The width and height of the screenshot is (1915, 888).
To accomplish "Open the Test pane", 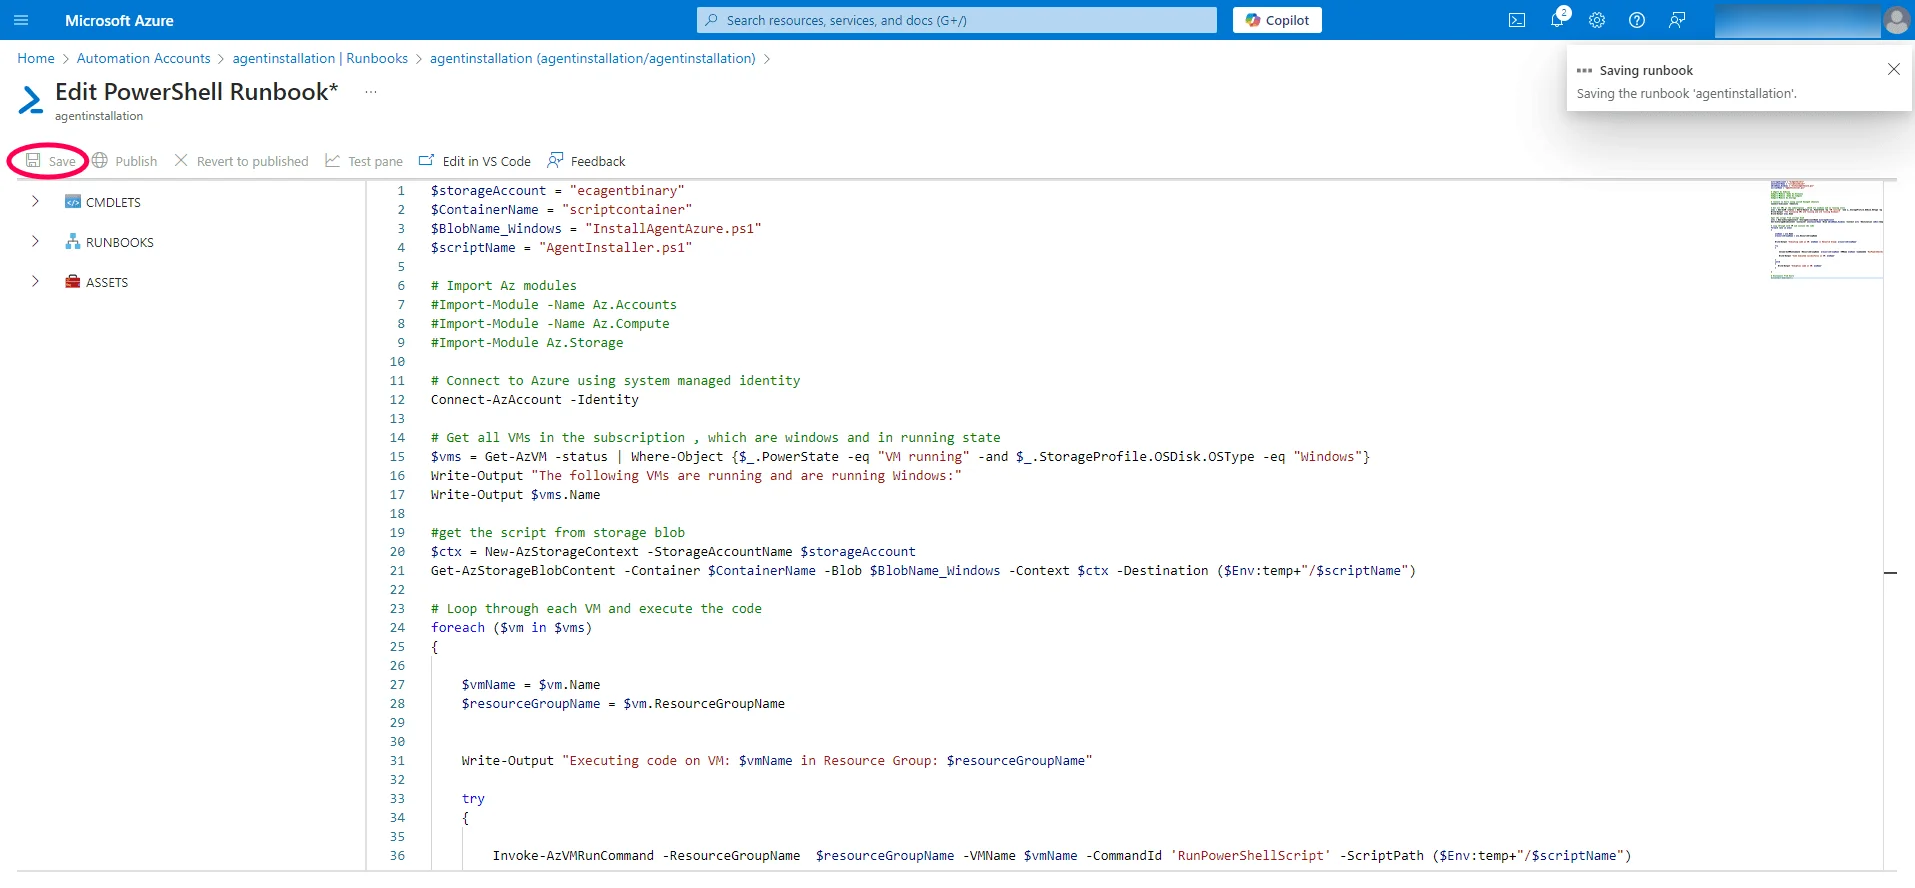I will click(364, 161).
